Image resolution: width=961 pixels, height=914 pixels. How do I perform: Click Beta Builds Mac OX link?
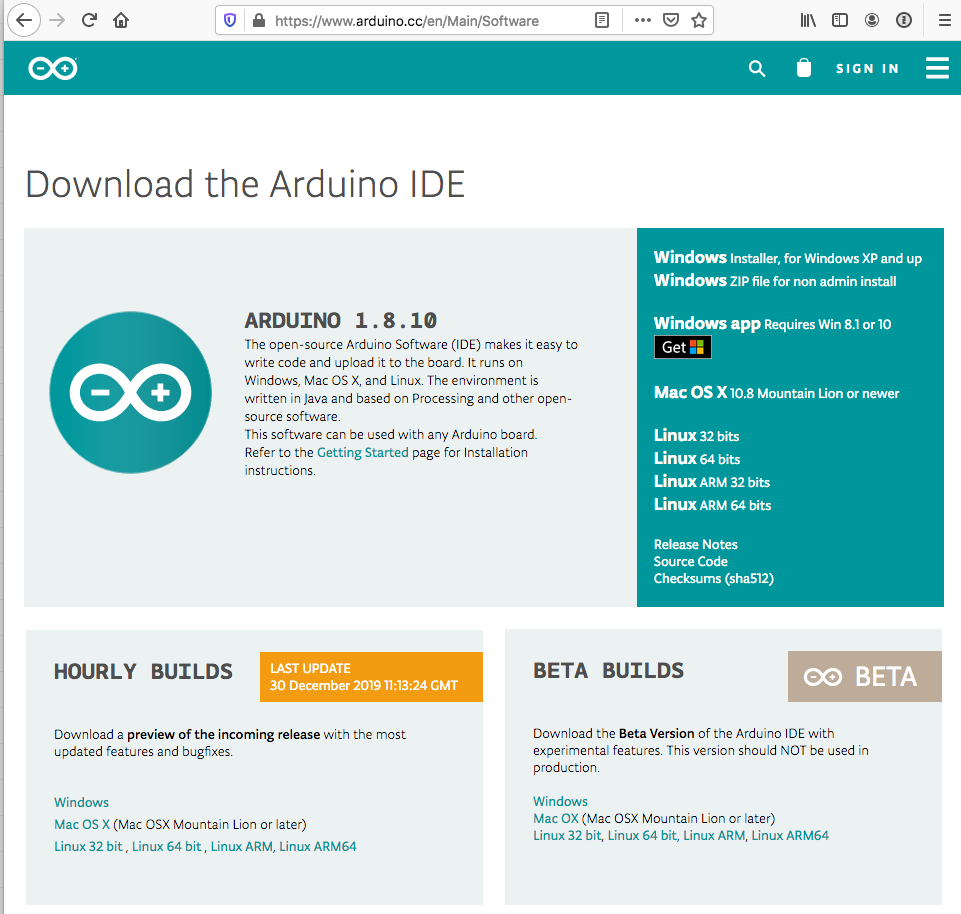pyautogui.click(x=556, y=818)
